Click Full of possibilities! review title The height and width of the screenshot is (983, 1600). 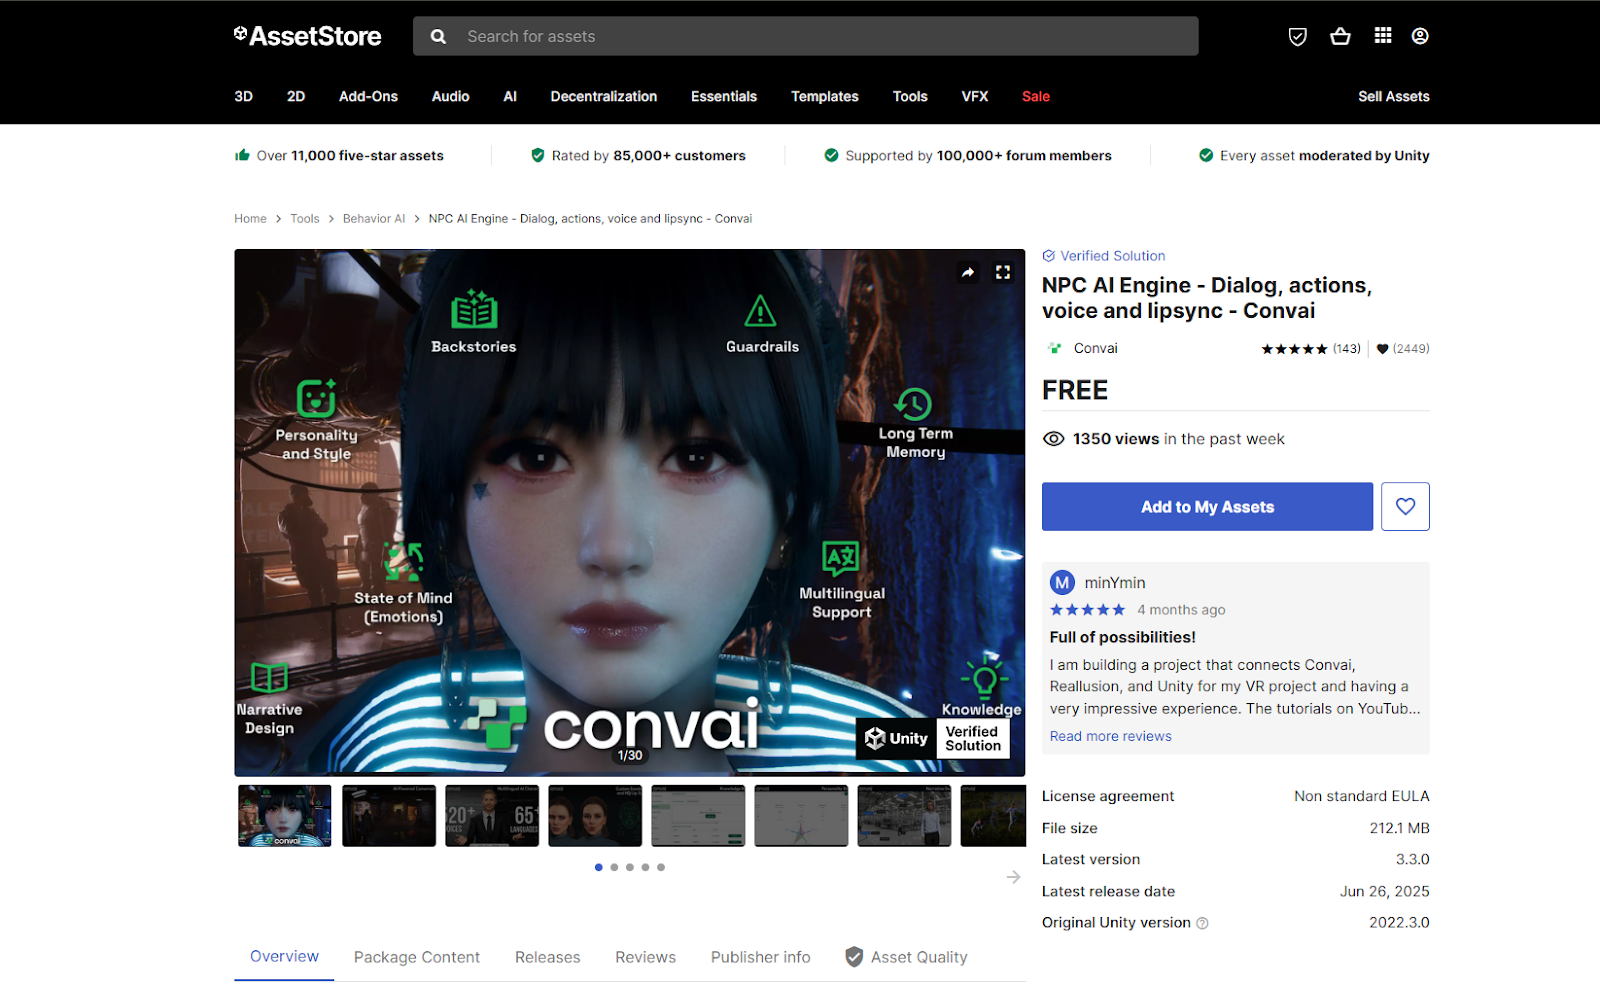(1122, 637)
